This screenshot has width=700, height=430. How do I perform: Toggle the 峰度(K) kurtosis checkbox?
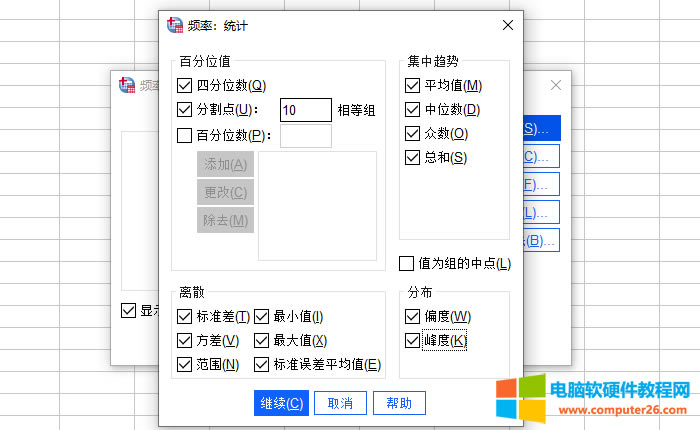412,341
